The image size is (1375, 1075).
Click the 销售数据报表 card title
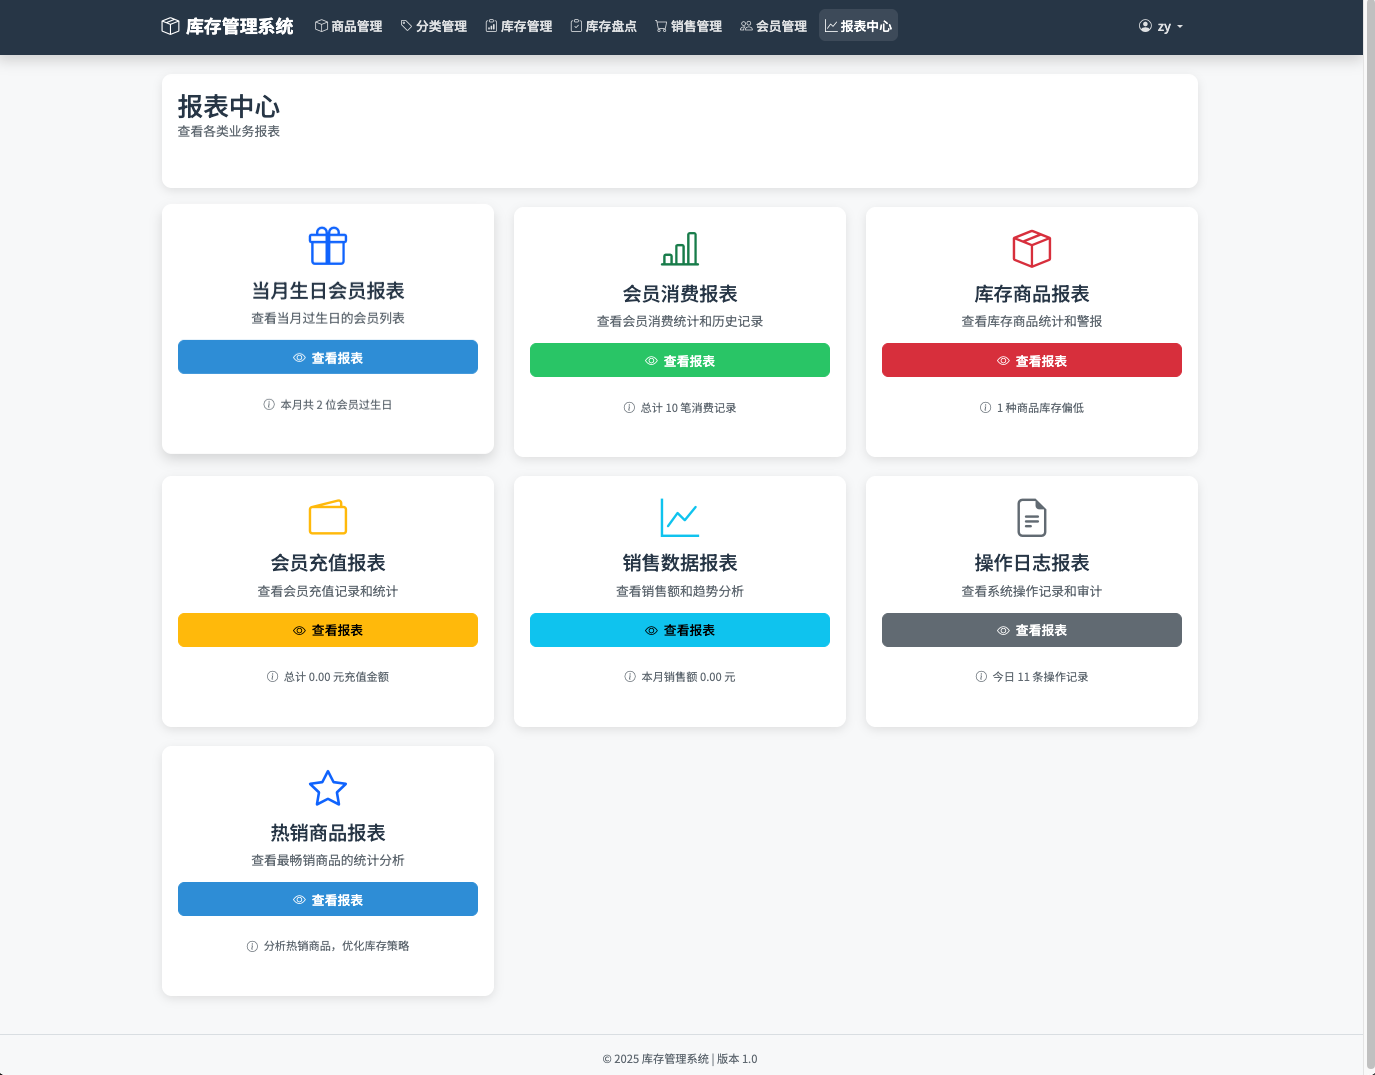pos(680,563)
